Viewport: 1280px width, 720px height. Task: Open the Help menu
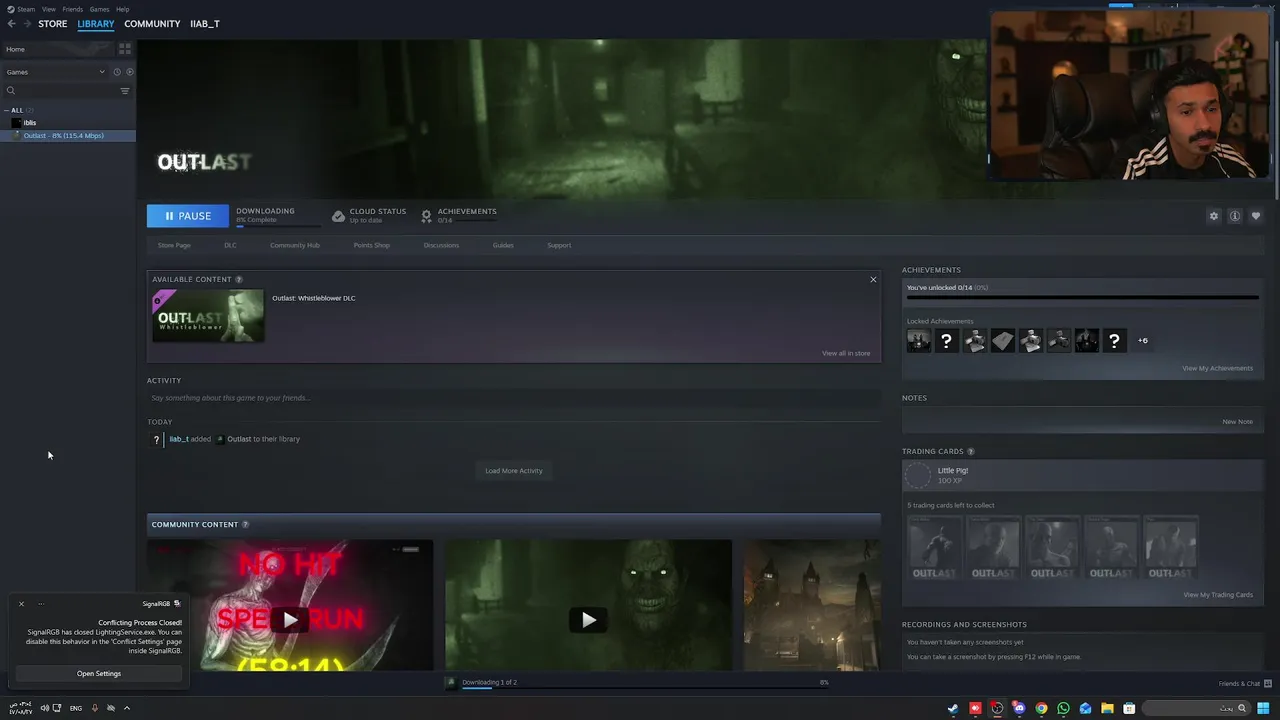(123, 9)
